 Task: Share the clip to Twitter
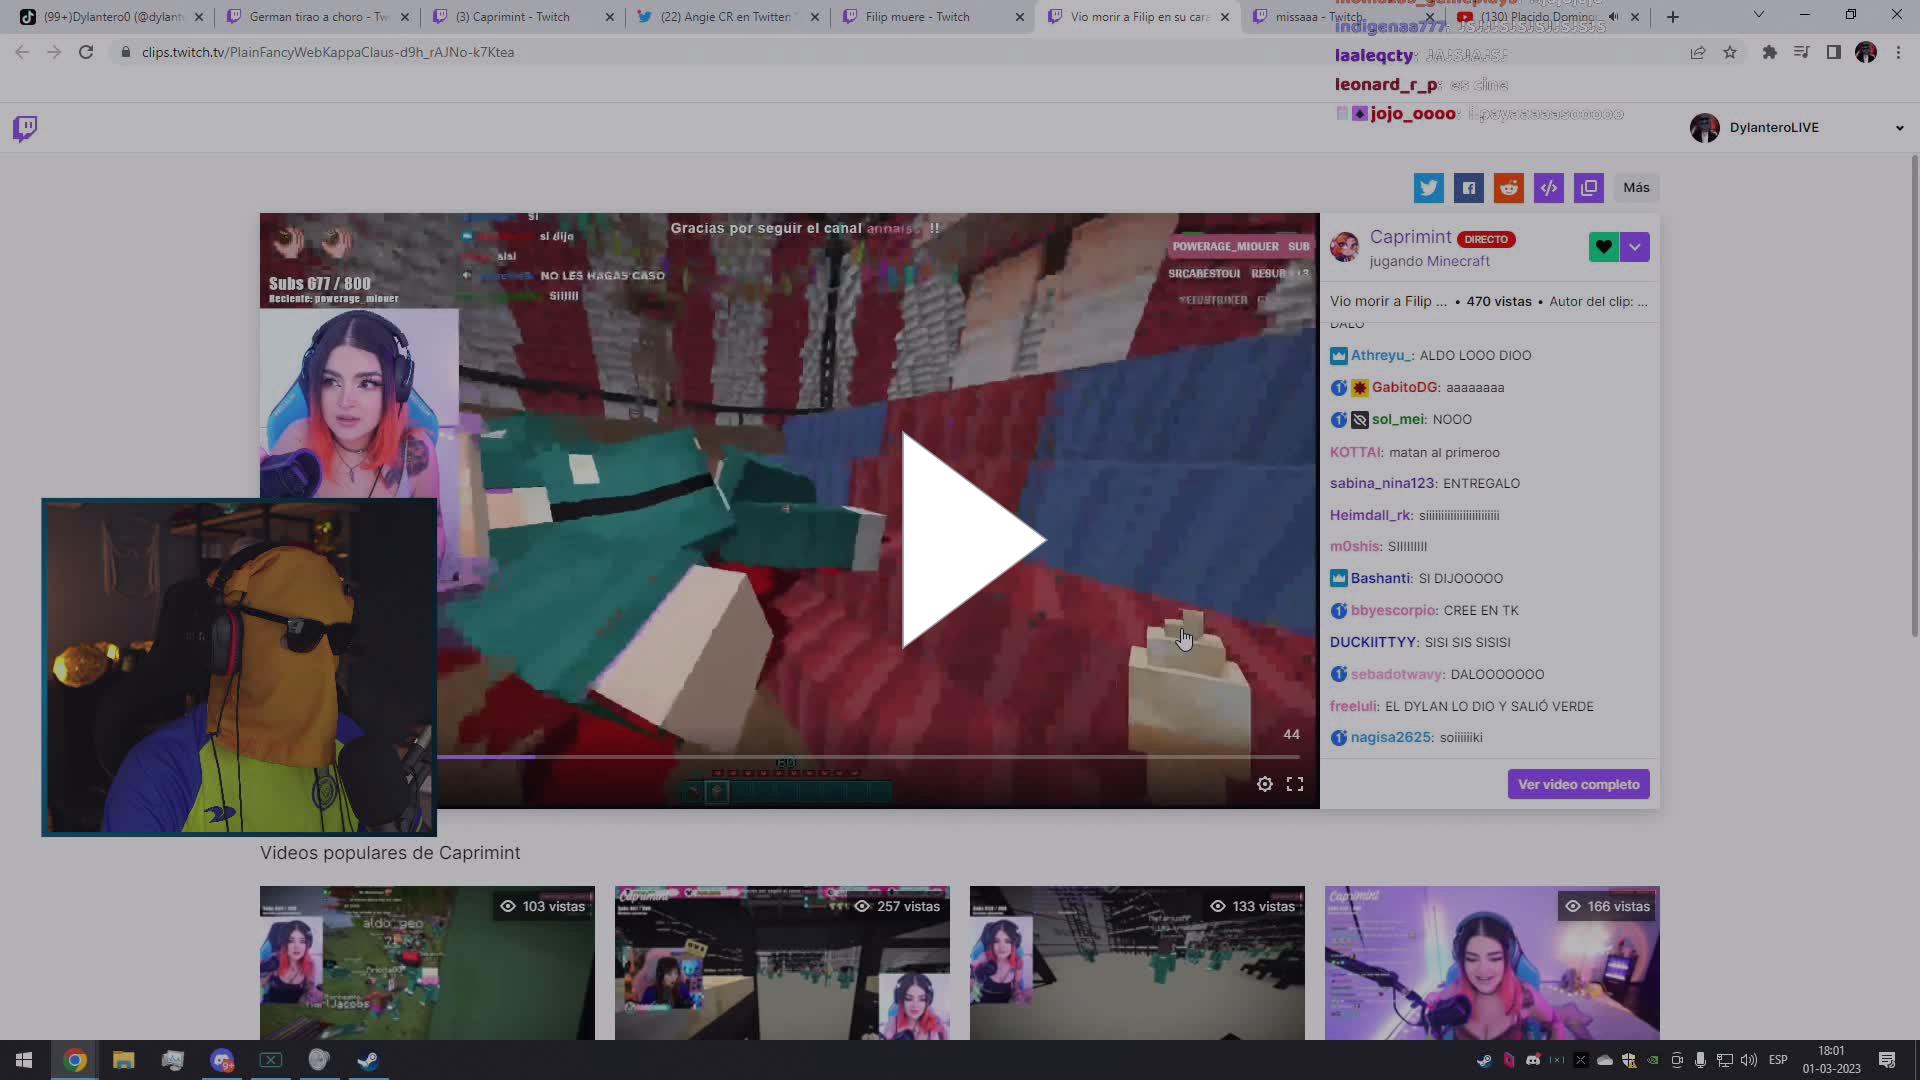[x=1429, y=187]
